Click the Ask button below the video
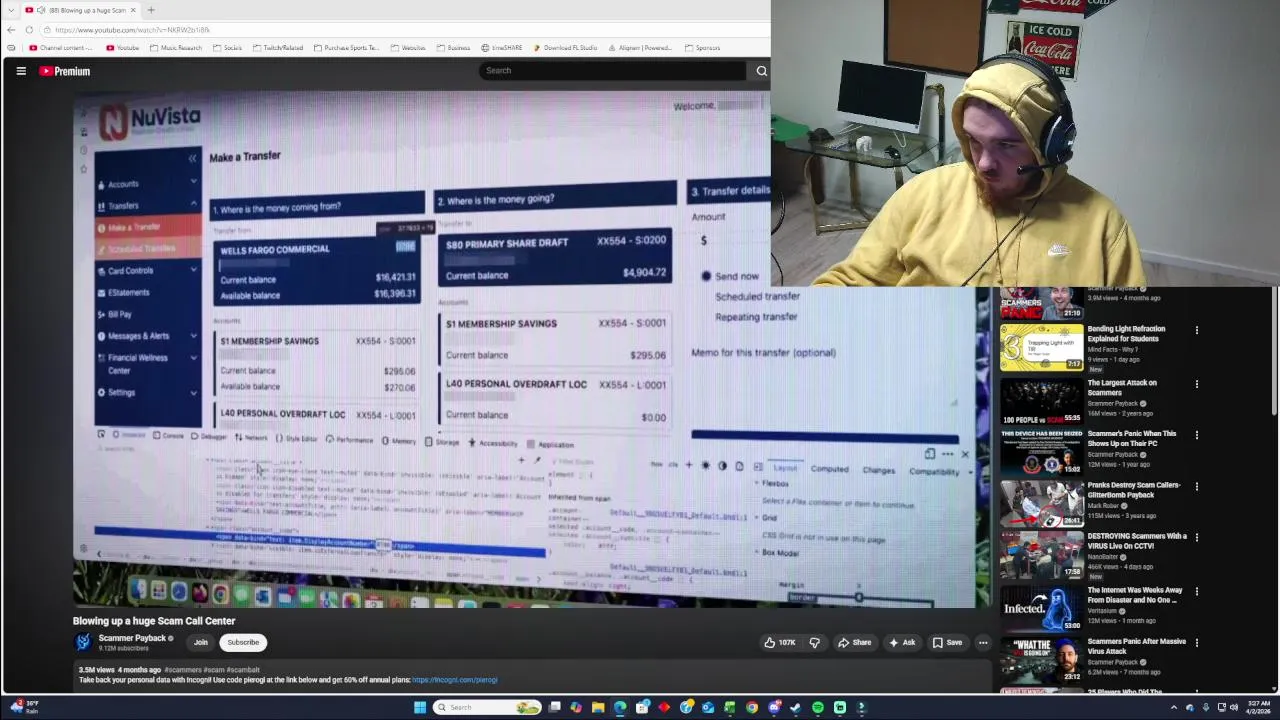The height and width of the screenshot is (720, 1280). coord(902,643)
